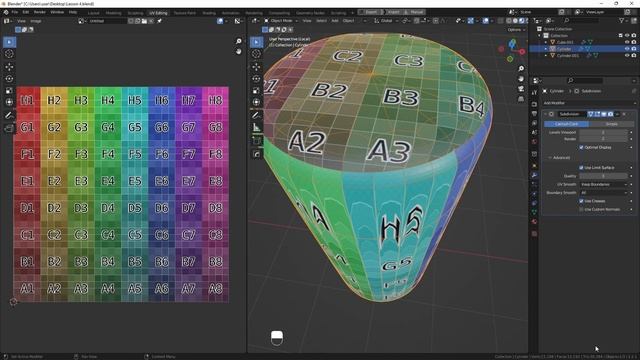Select the Transform tool in 3D viewport
This screenshot has height=360, width=640.
(x=256, y=102)
